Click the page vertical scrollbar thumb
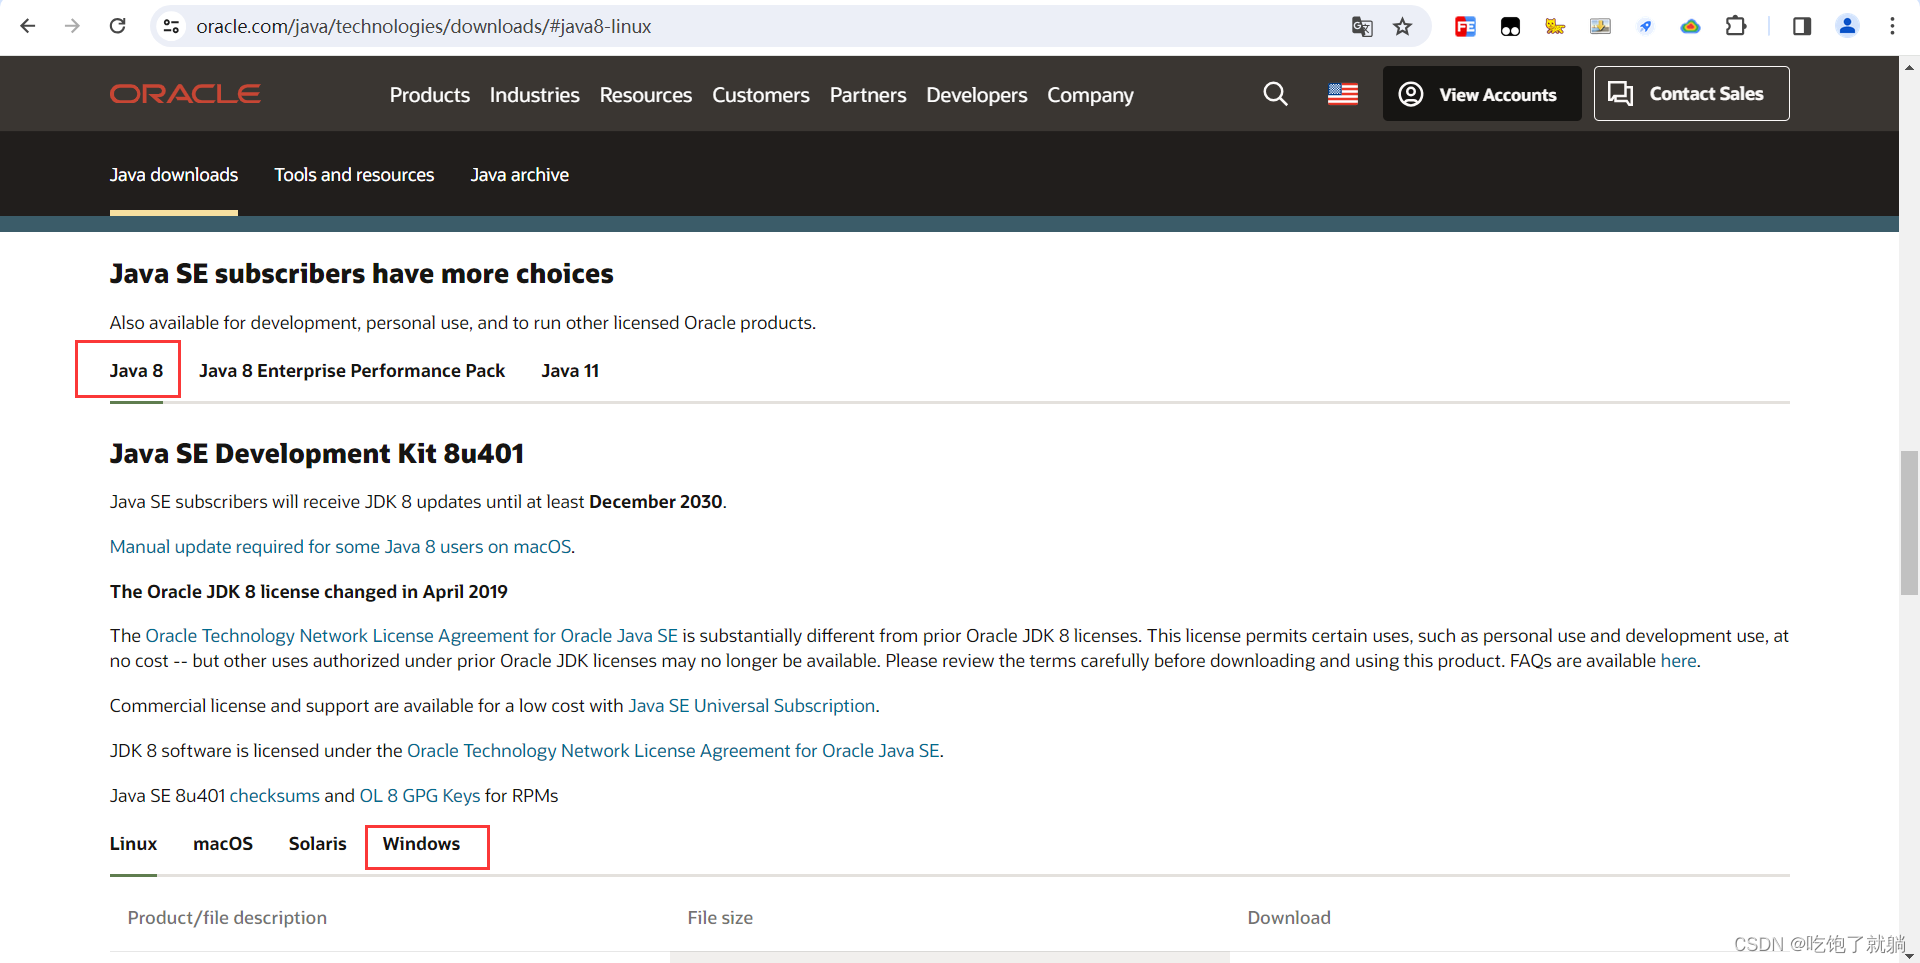This screenshot has width=1920, height=963. [1909, 523]
